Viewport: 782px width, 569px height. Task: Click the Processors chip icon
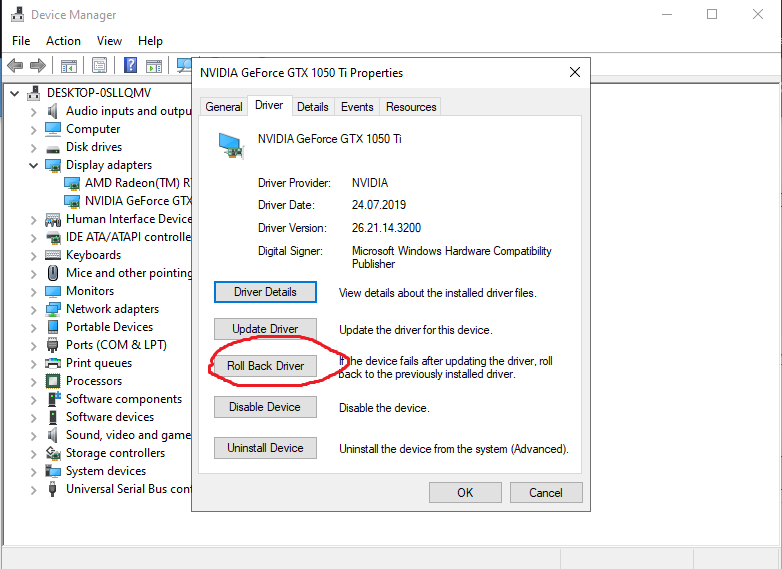coord(53,381)
